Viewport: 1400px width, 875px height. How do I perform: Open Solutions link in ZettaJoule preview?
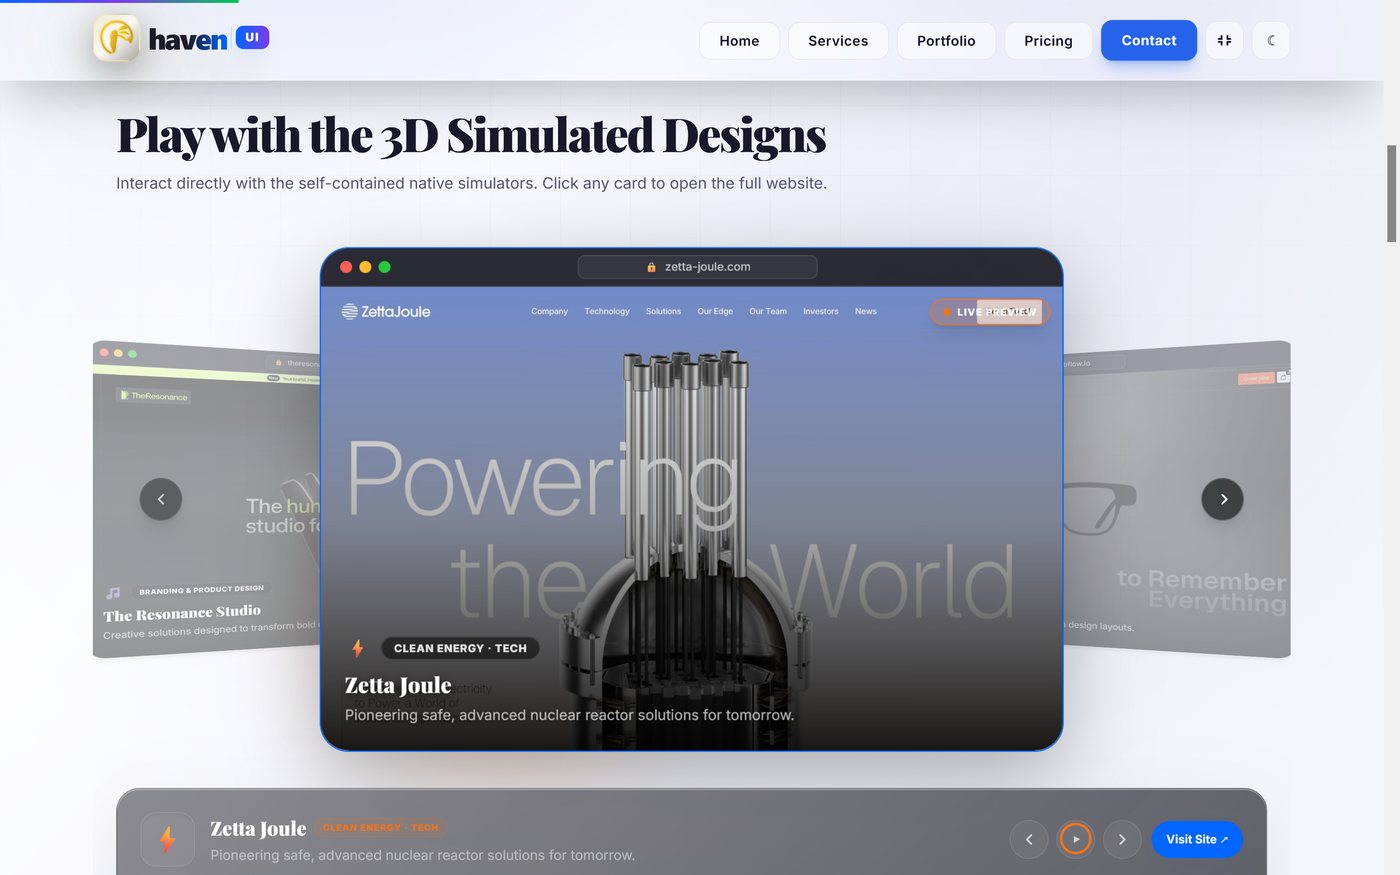pos(663,311)
